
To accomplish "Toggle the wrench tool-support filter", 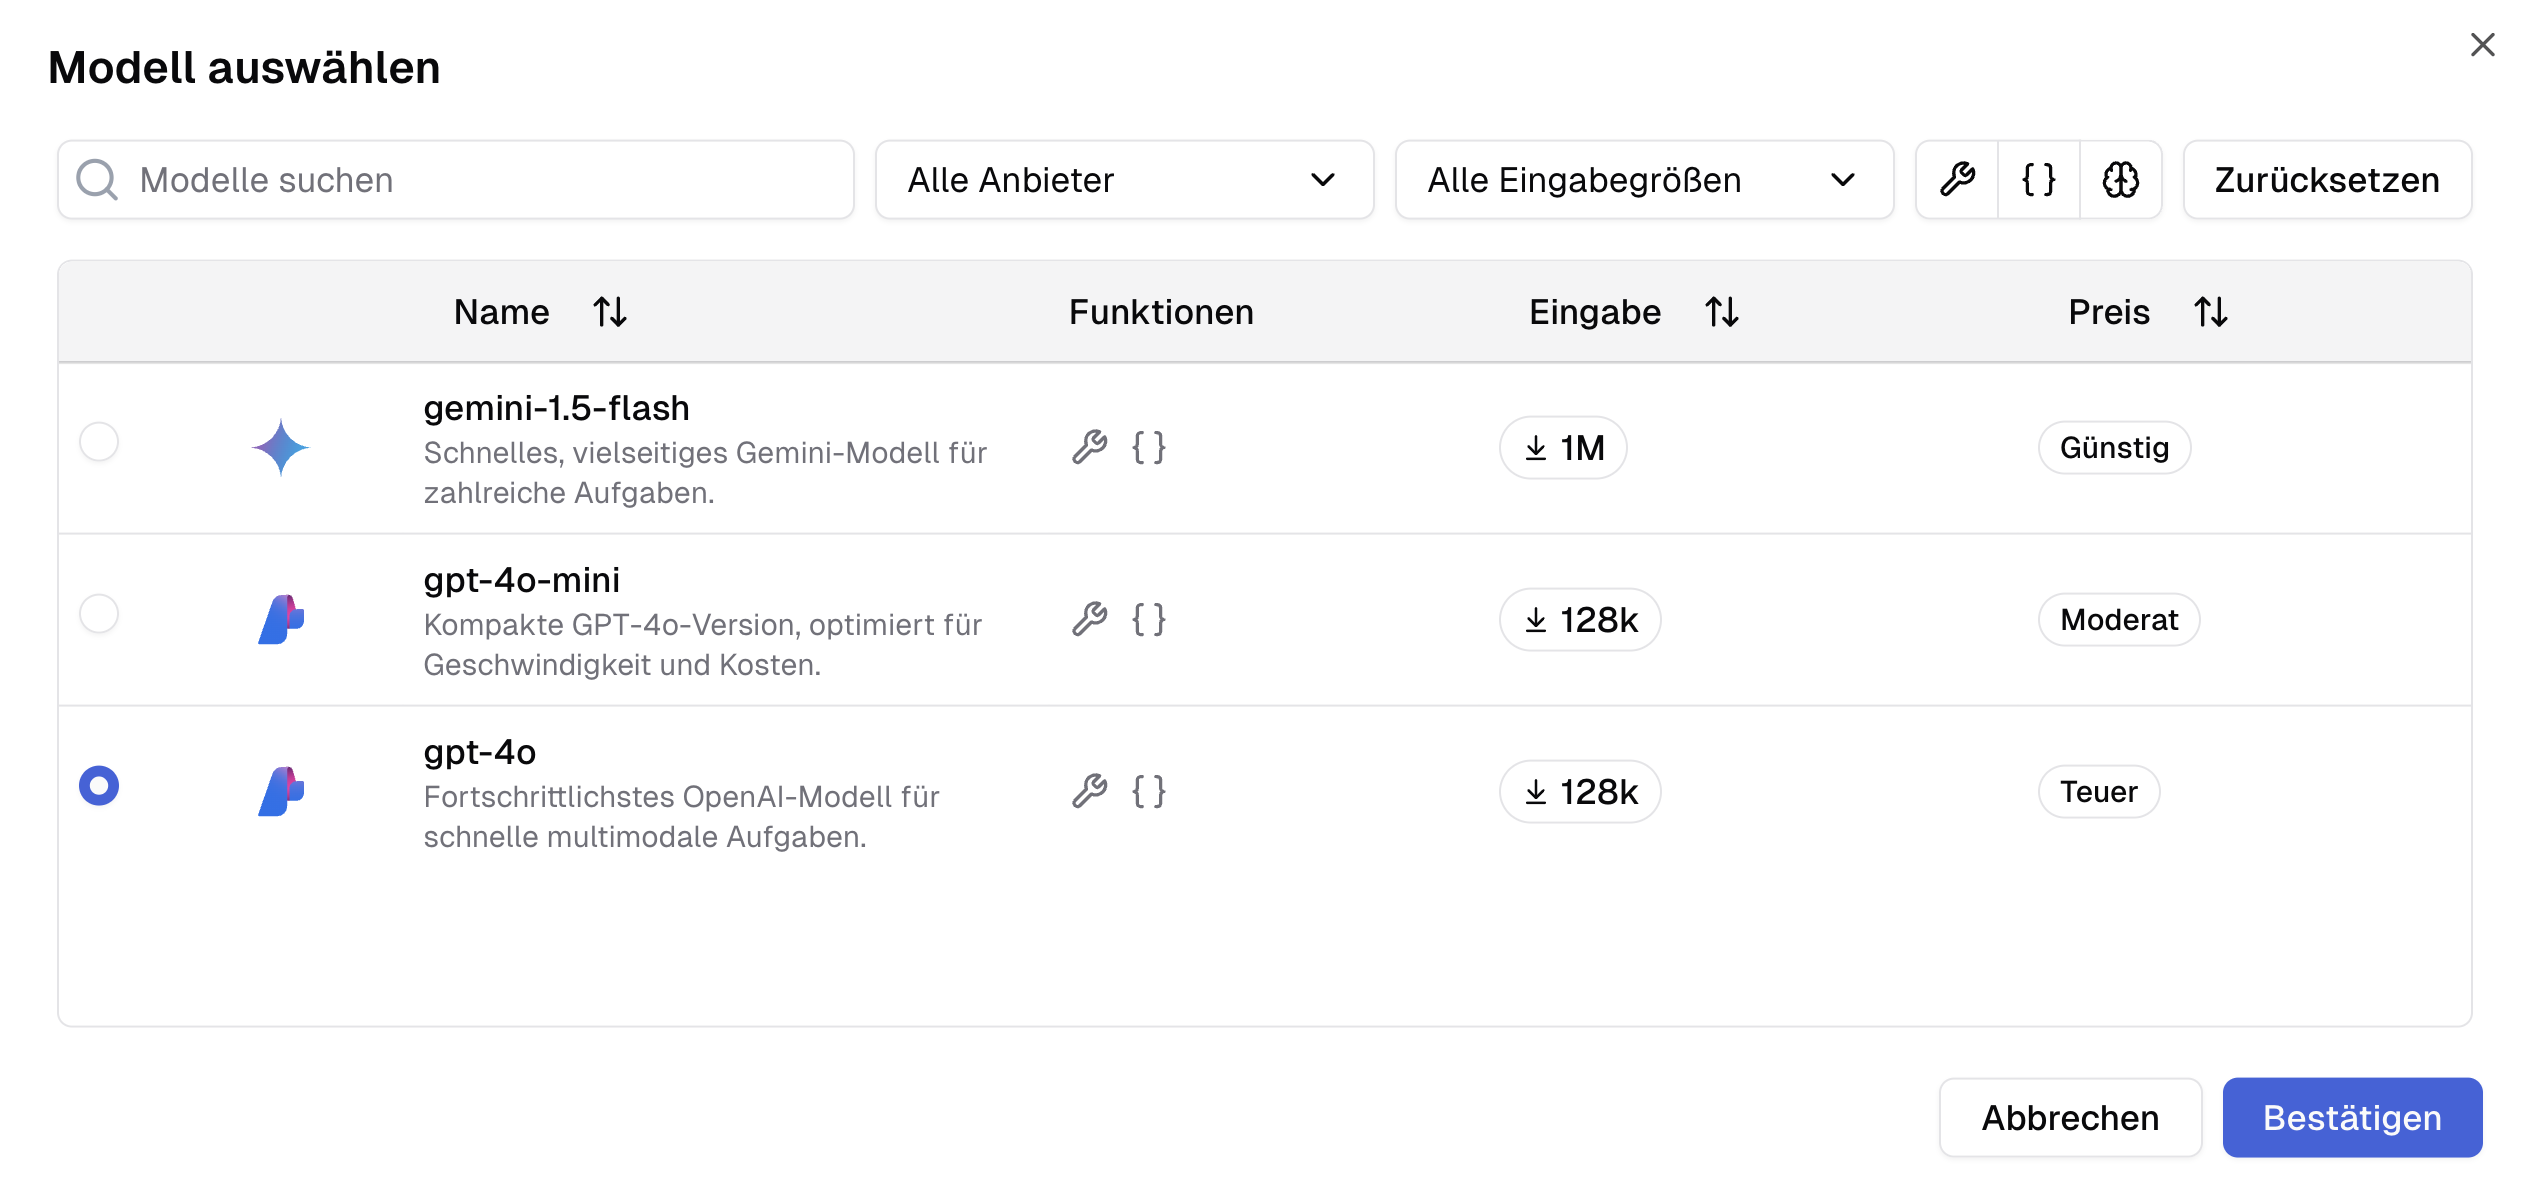I will tap(1956, 180).
